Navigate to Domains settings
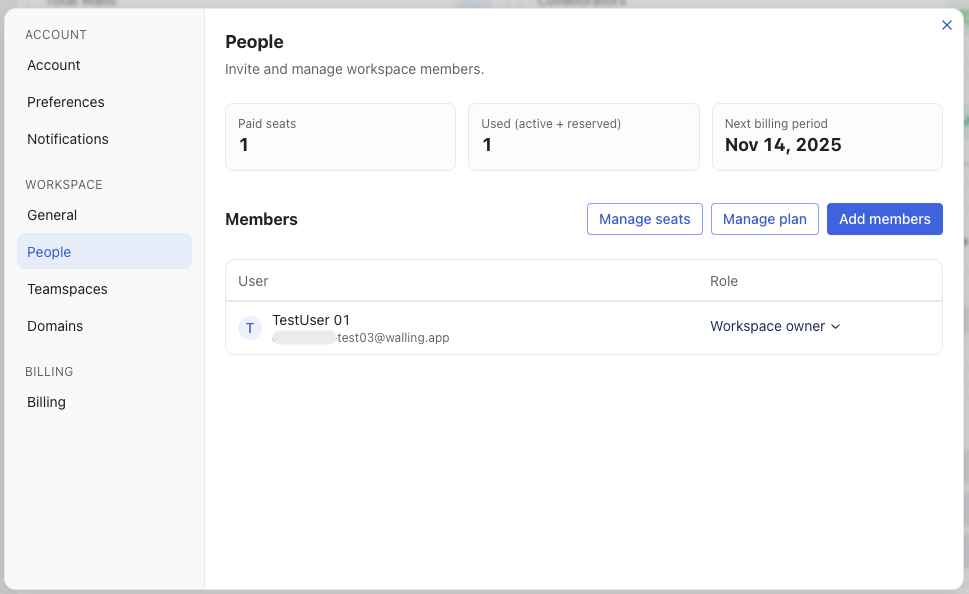The width and height of the screenshot is (969, 594). point(55,326)
